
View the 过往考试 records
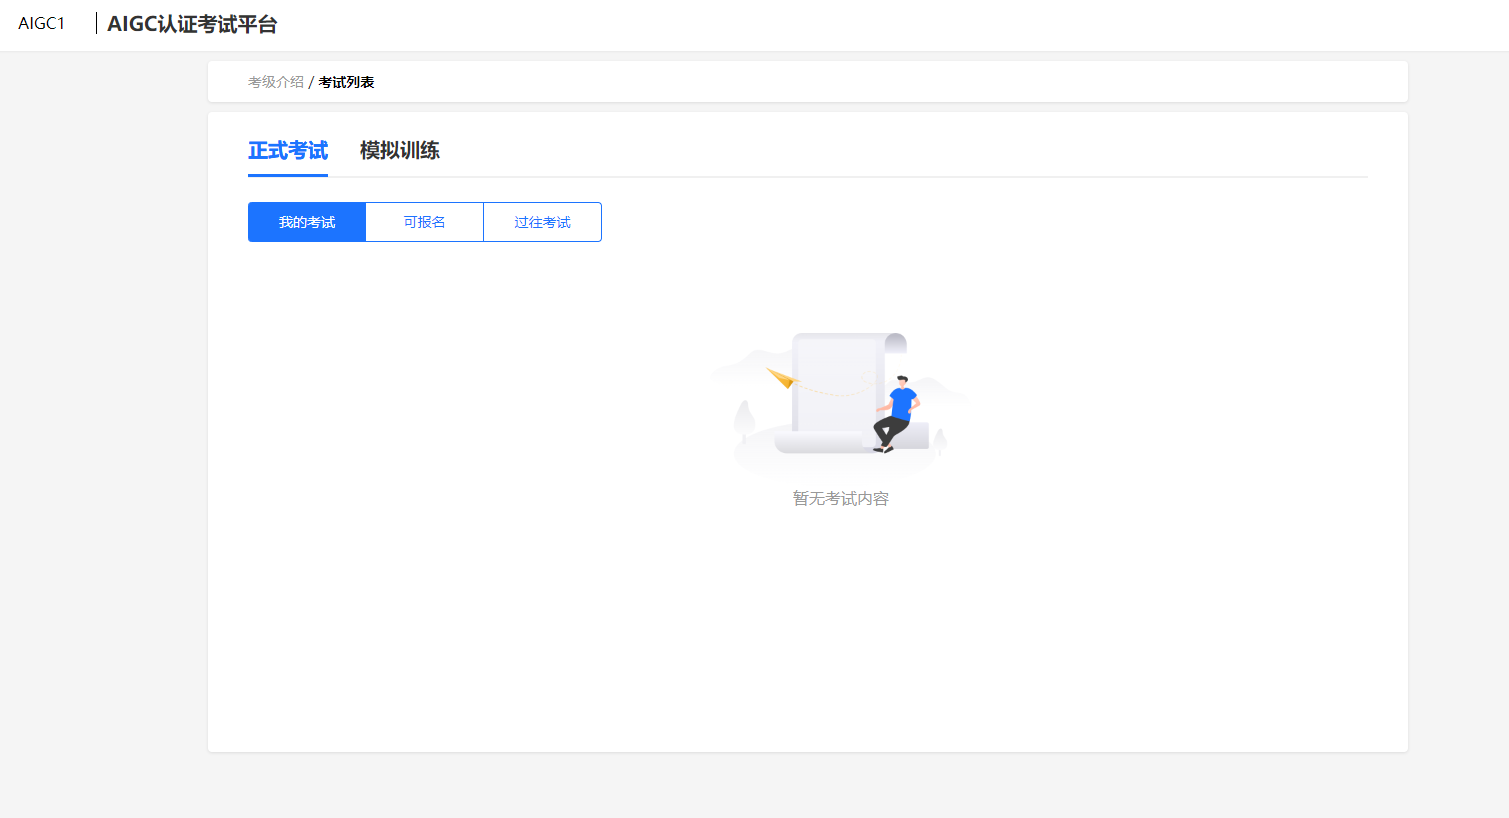click(x=543, y=222)
